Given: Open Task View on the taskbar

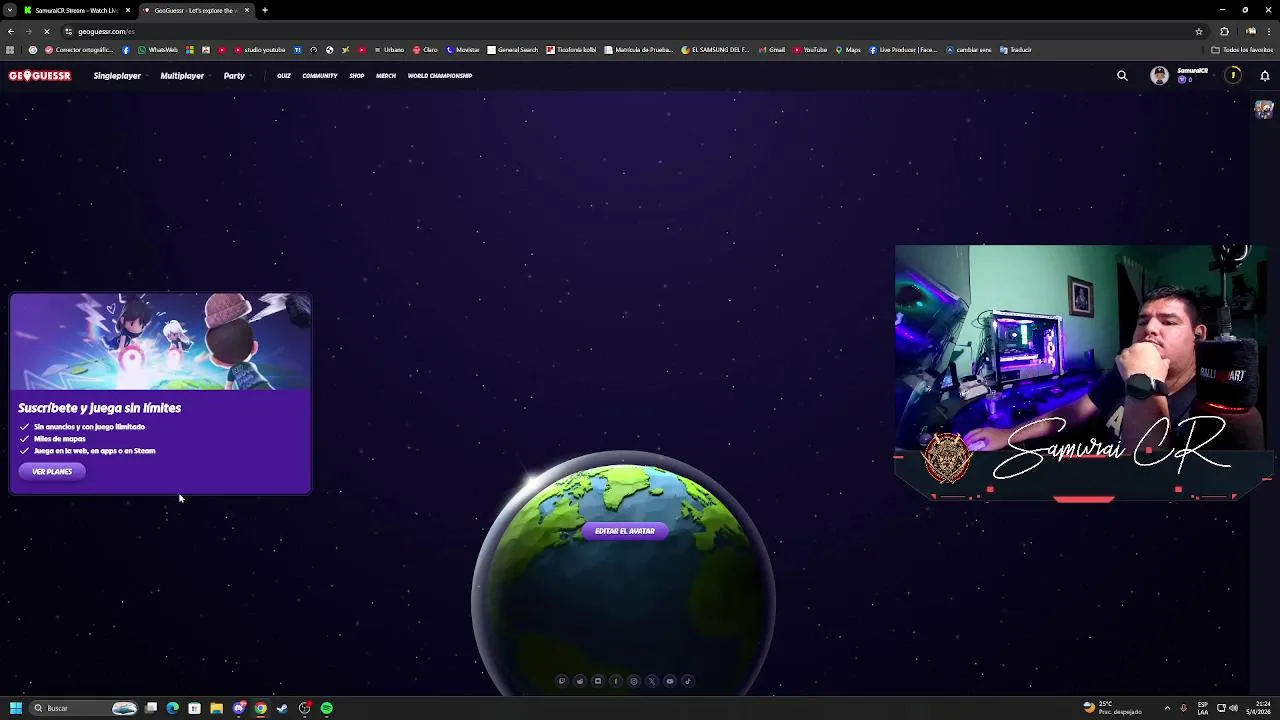Looking at the screenshot, I should tap(151, 708).
